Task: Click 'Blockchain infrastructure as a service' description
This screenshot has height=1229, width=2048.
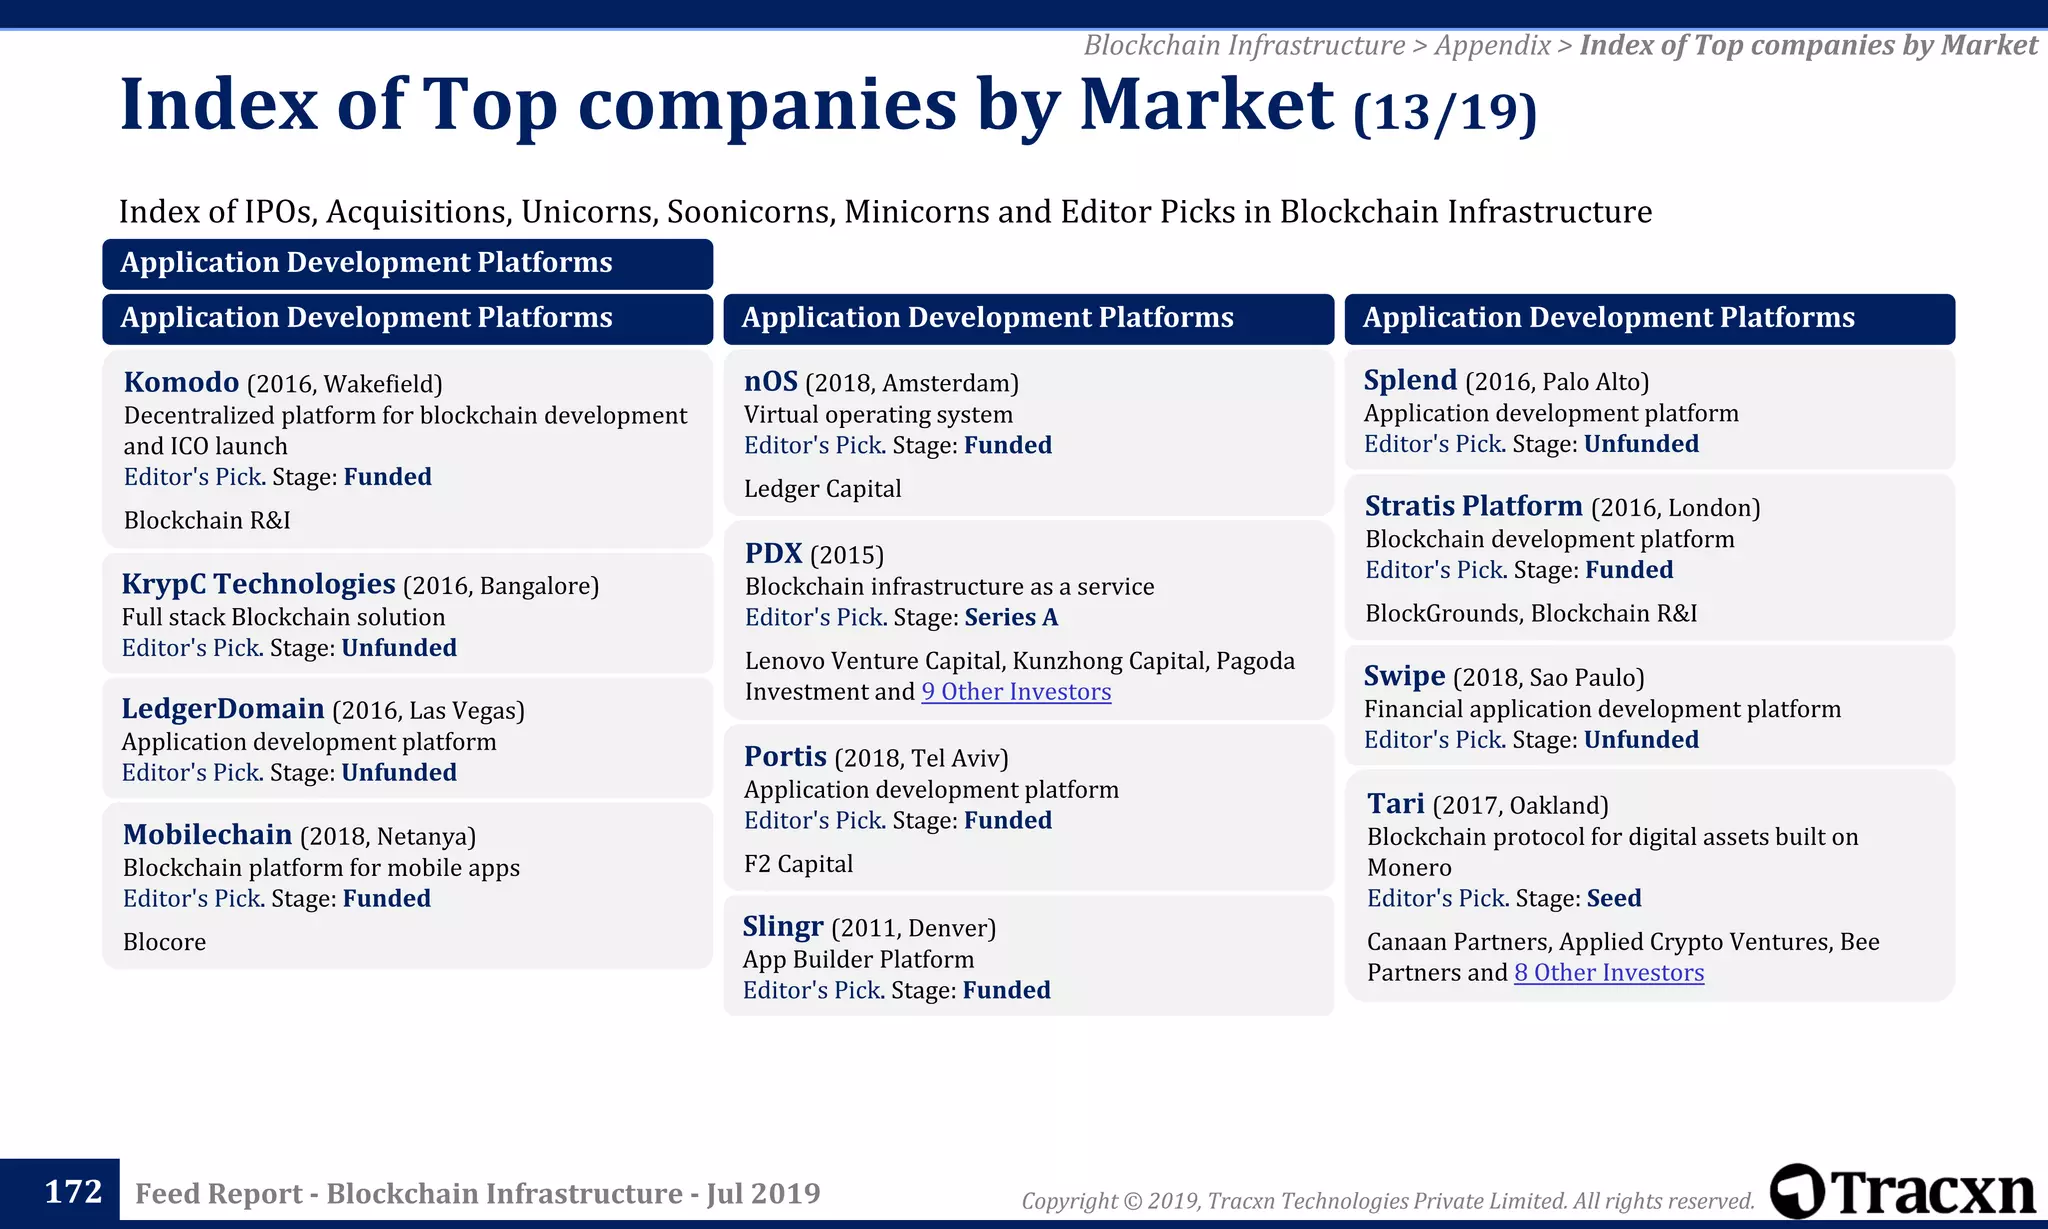Action: click(x=949, y=585)
